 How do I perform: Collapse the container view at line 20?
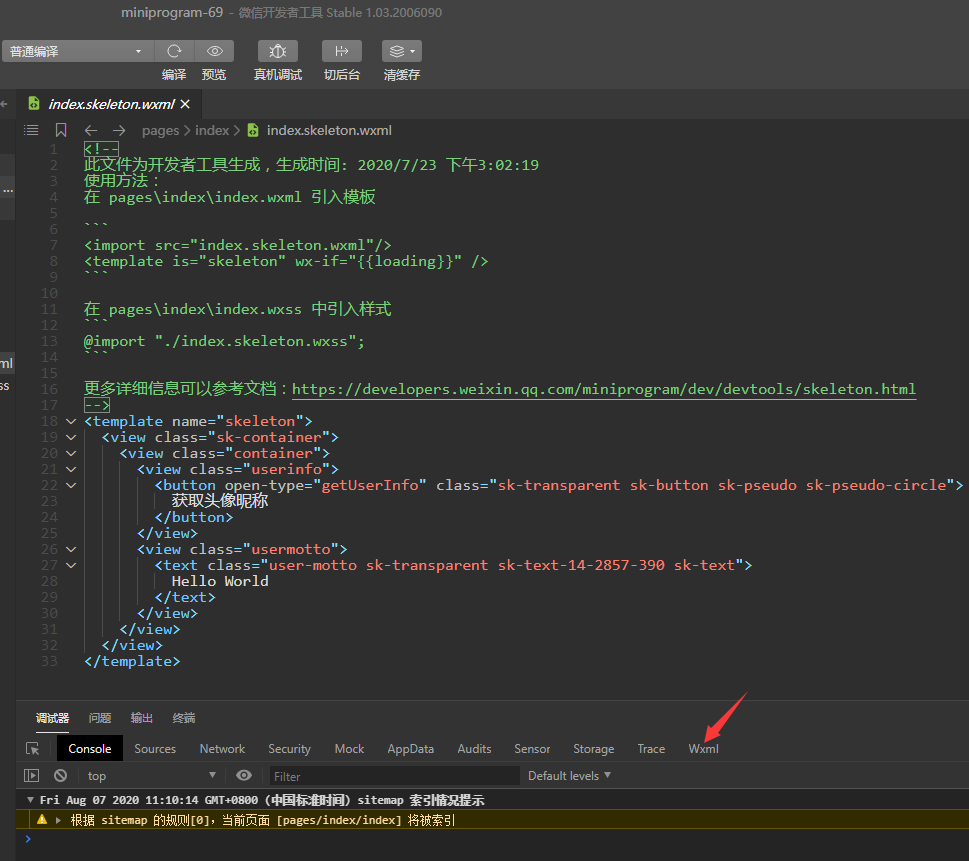71,454
